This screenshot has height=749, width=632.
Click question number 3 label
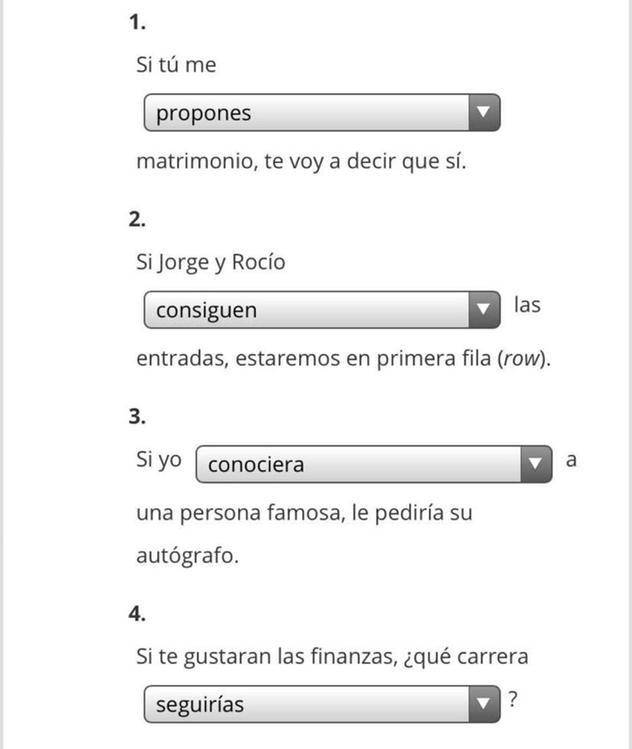pyautogui.click(x=137, y=417)
